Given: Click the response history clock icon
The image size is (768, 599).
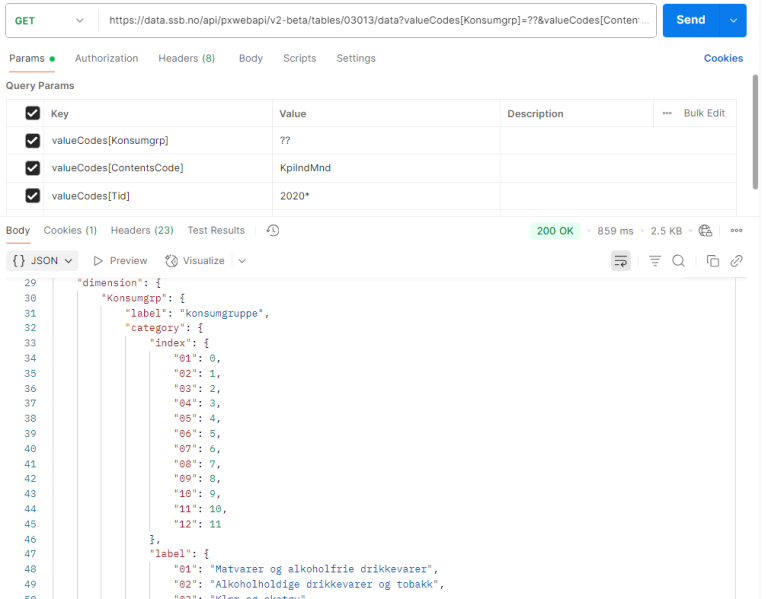Looking at the screenshot, I should tap(273, 230).
